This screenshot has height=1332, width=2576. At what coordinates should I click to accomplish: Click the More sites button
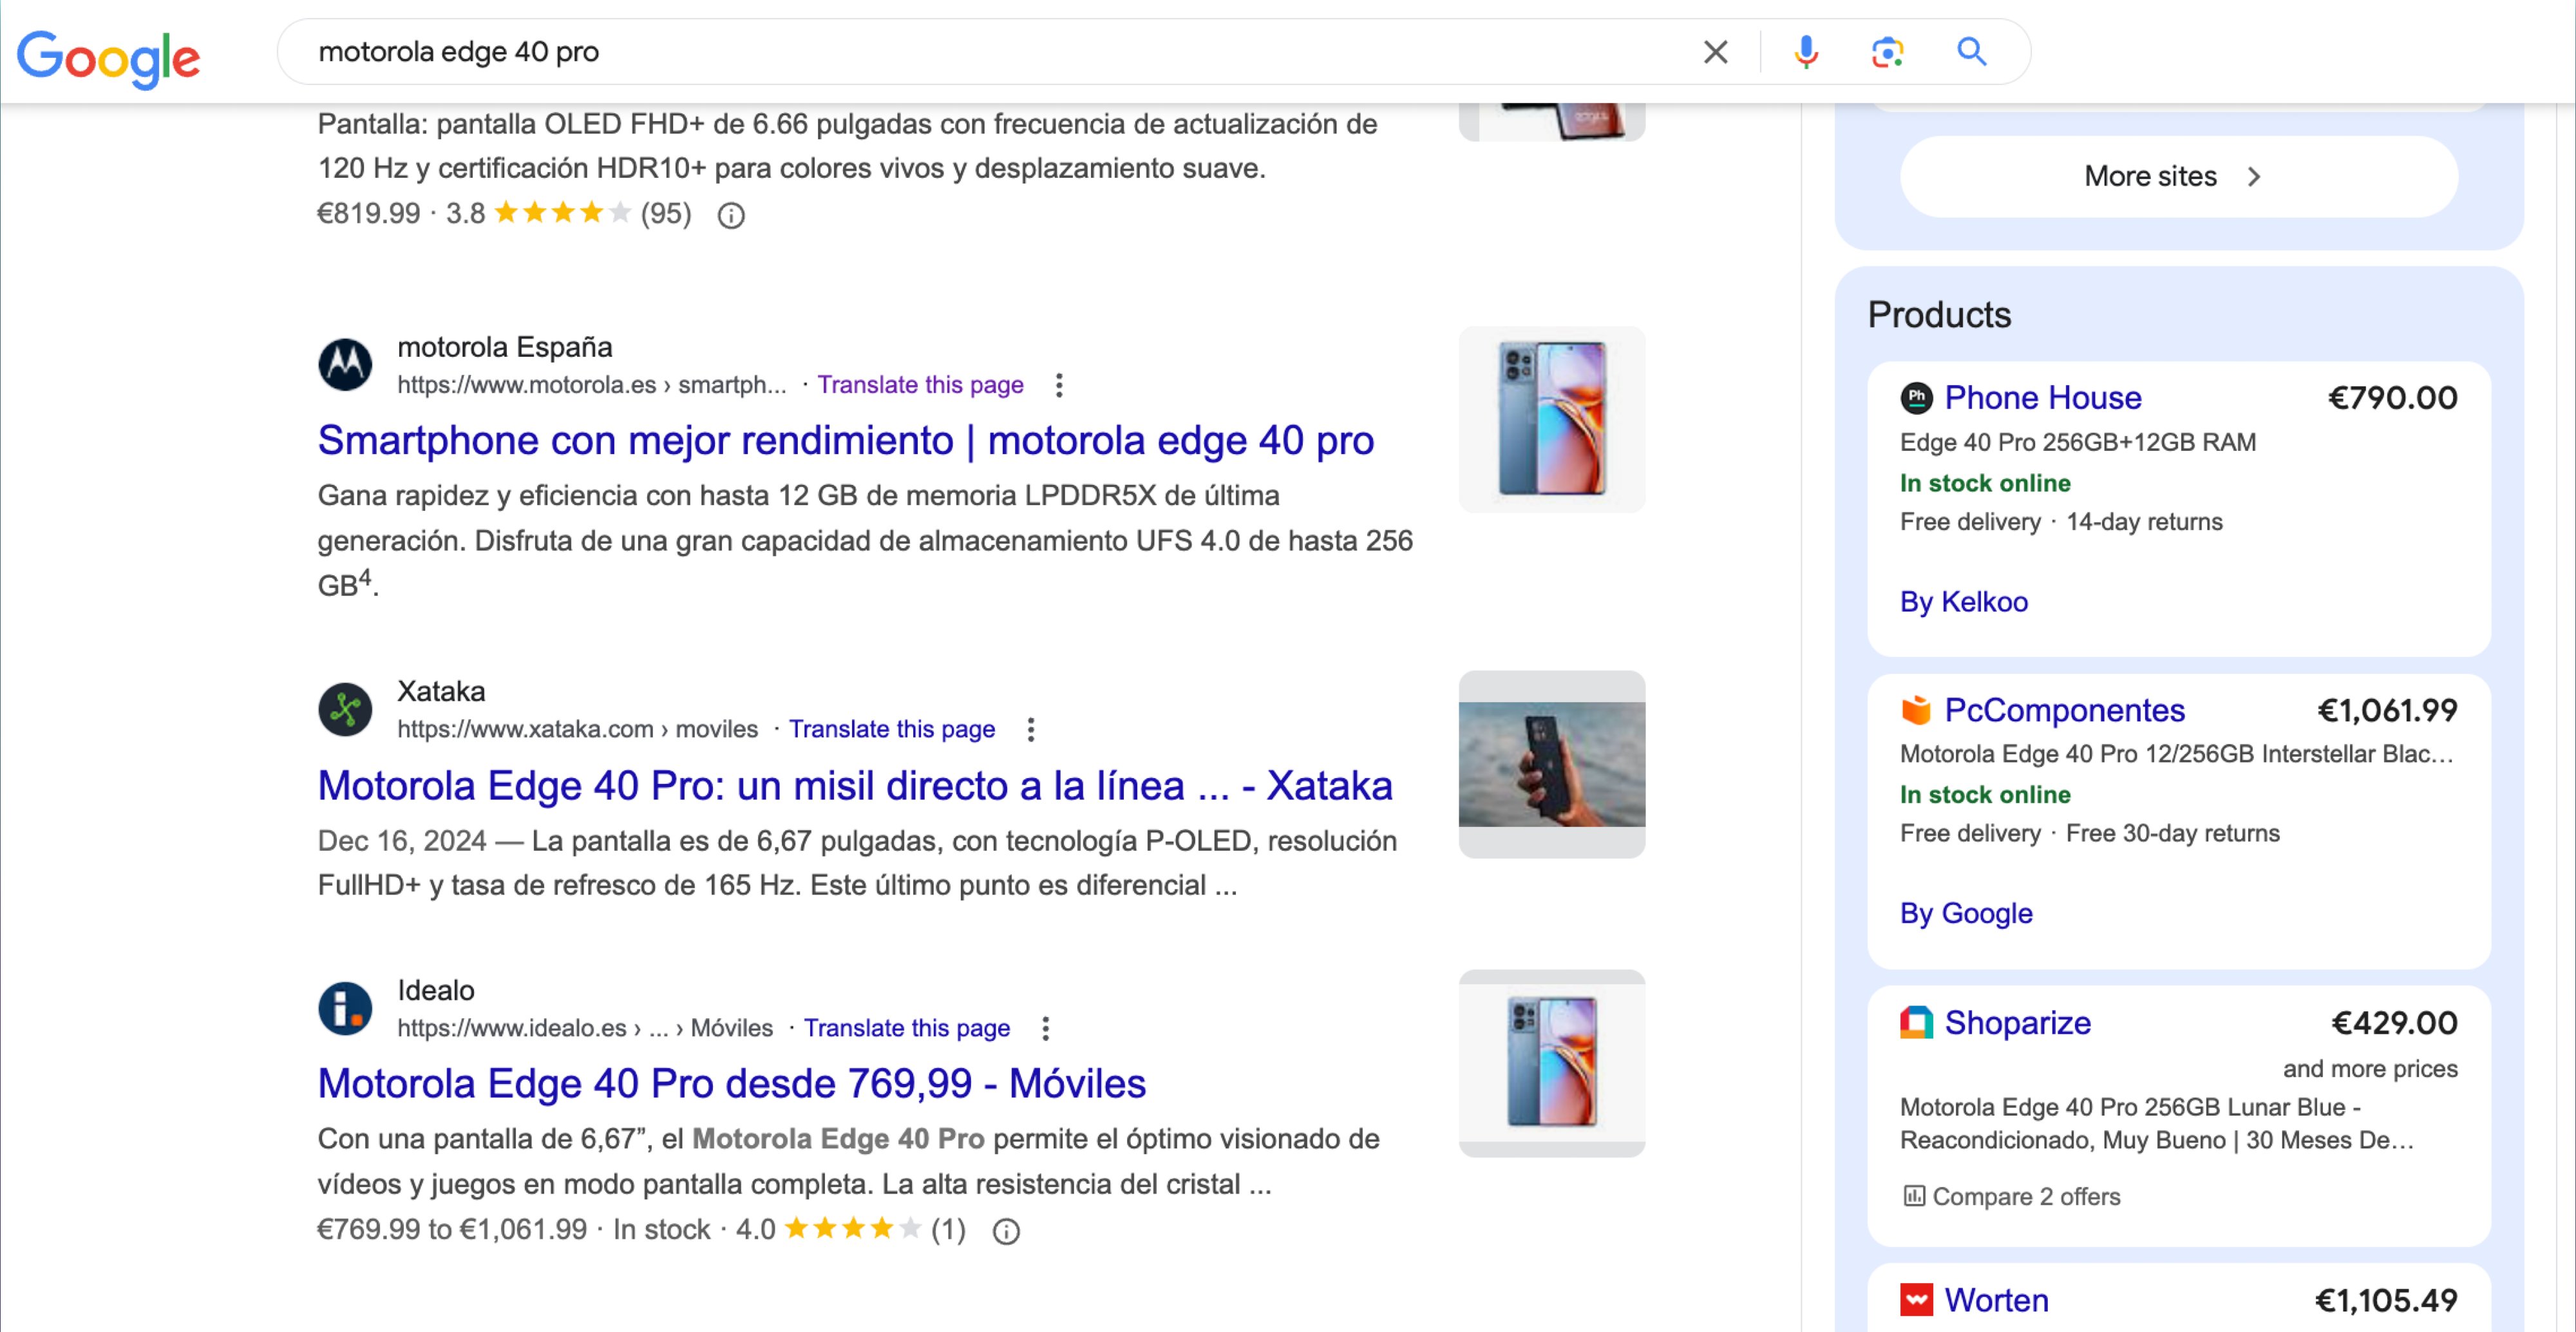click(2178, 177)
